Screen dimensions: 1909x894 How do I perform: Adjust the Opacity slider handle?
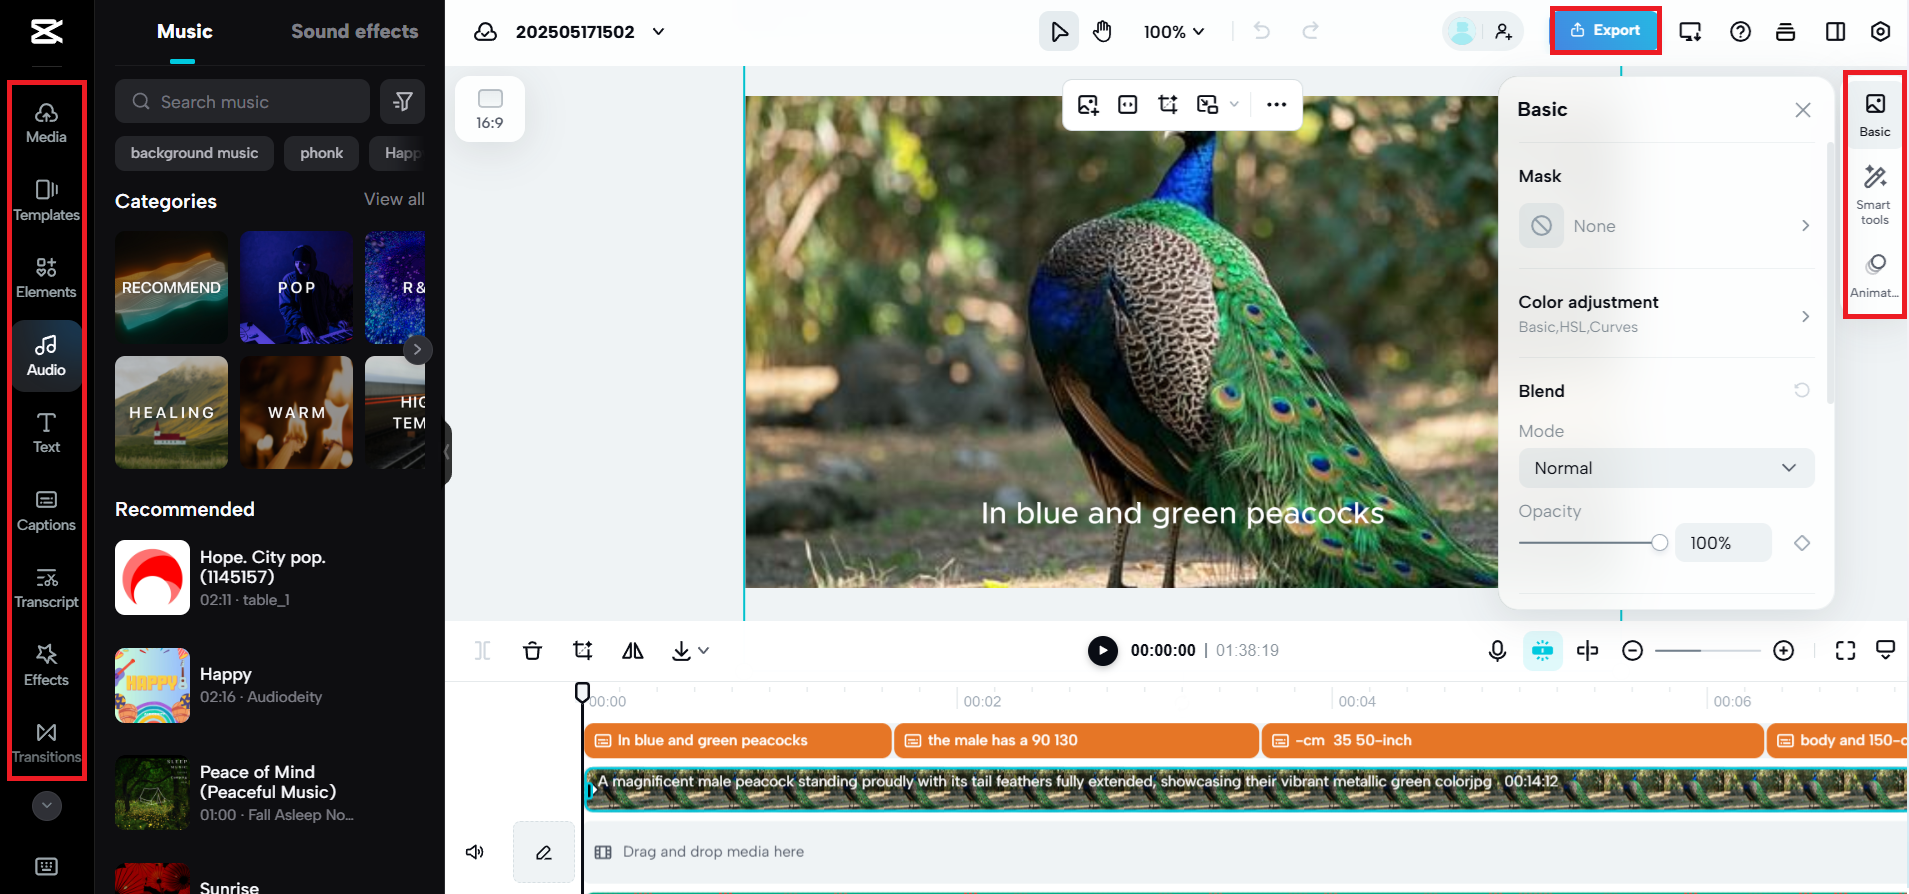pos(1659,543)
